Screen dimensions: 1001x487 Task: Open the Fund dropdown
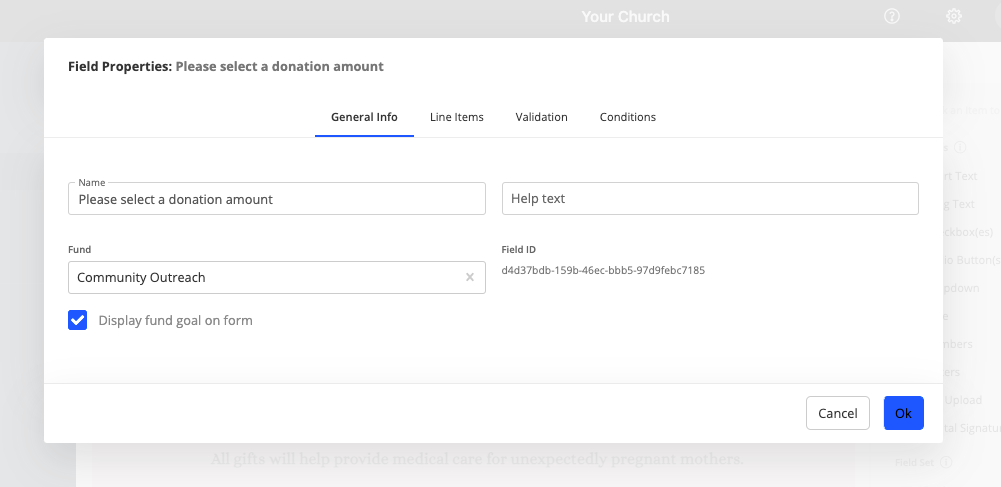265,277
